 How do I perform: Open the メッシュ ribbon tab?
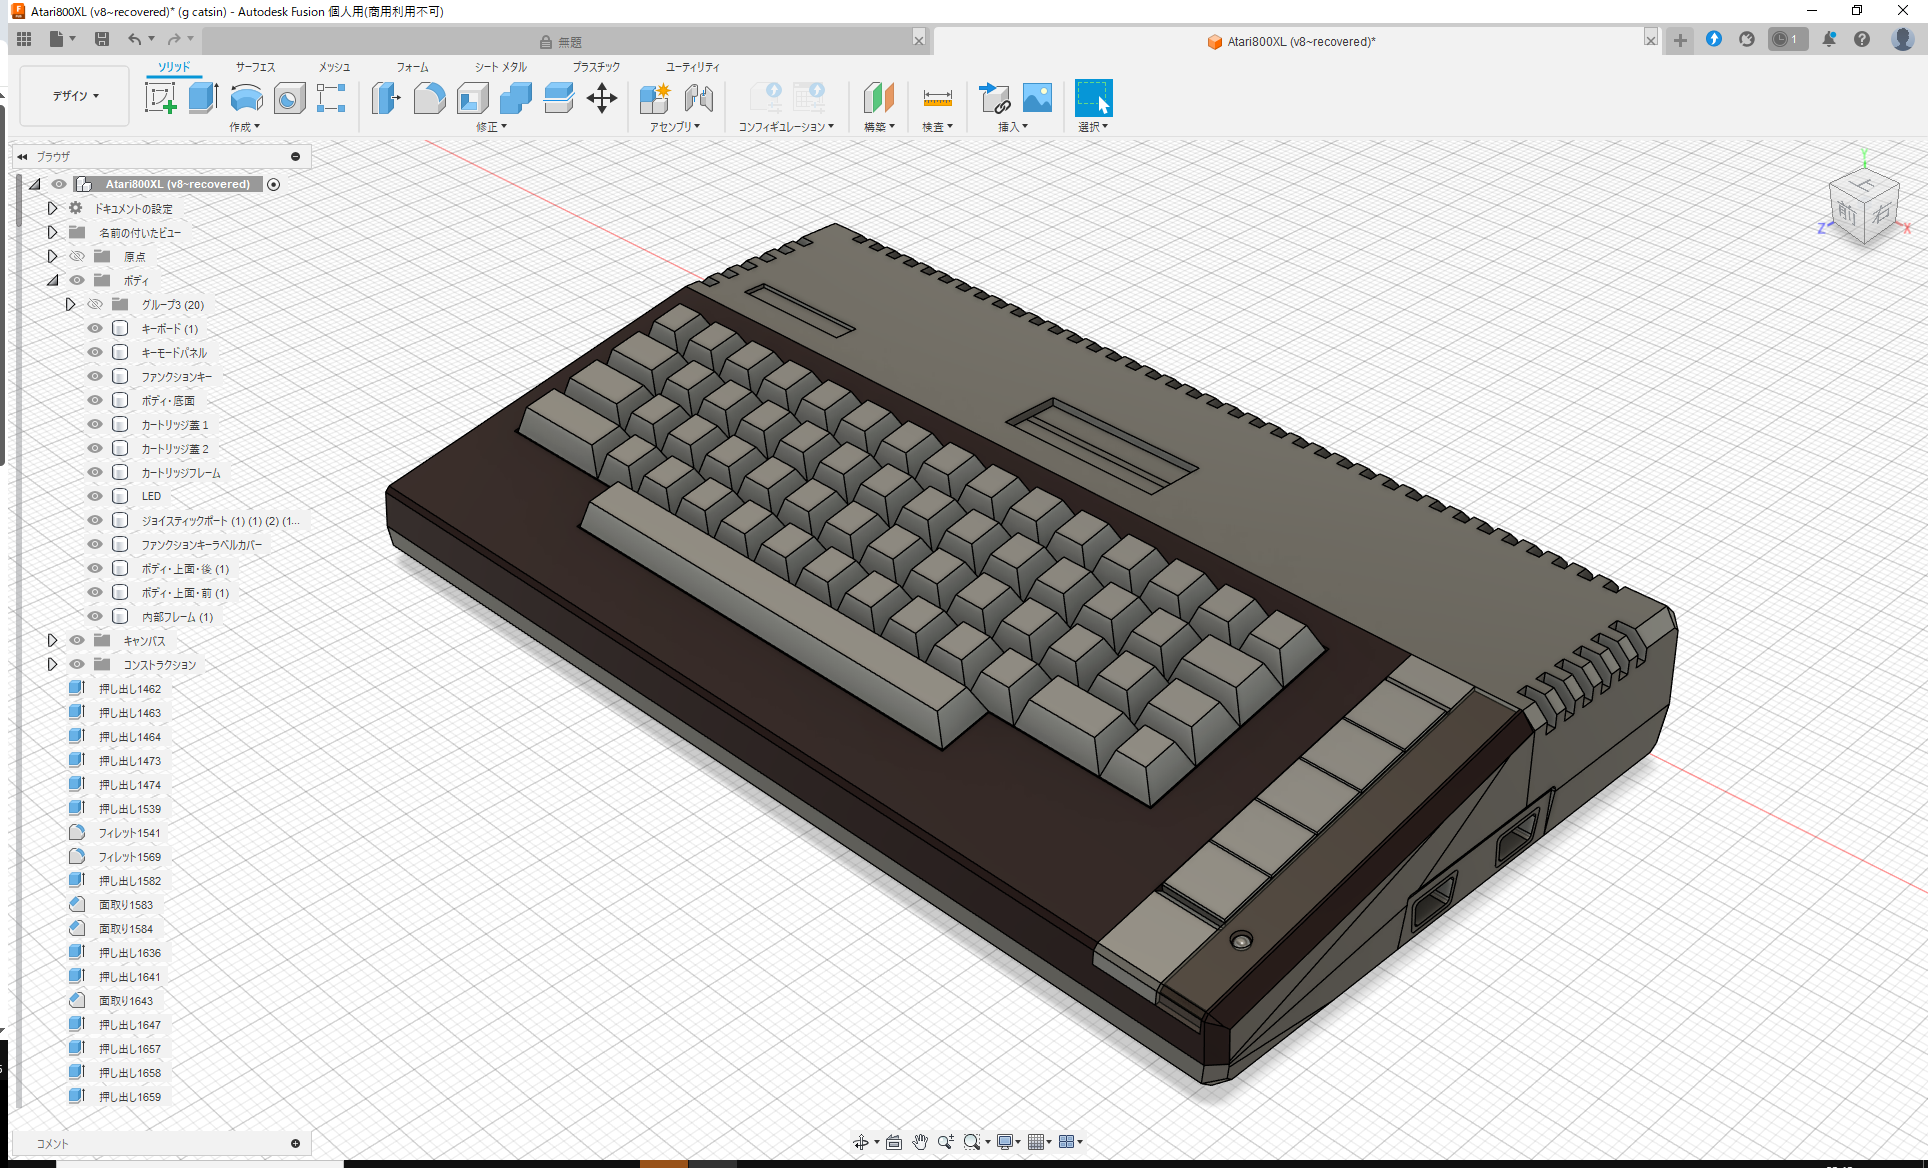(x=333, y=67)
